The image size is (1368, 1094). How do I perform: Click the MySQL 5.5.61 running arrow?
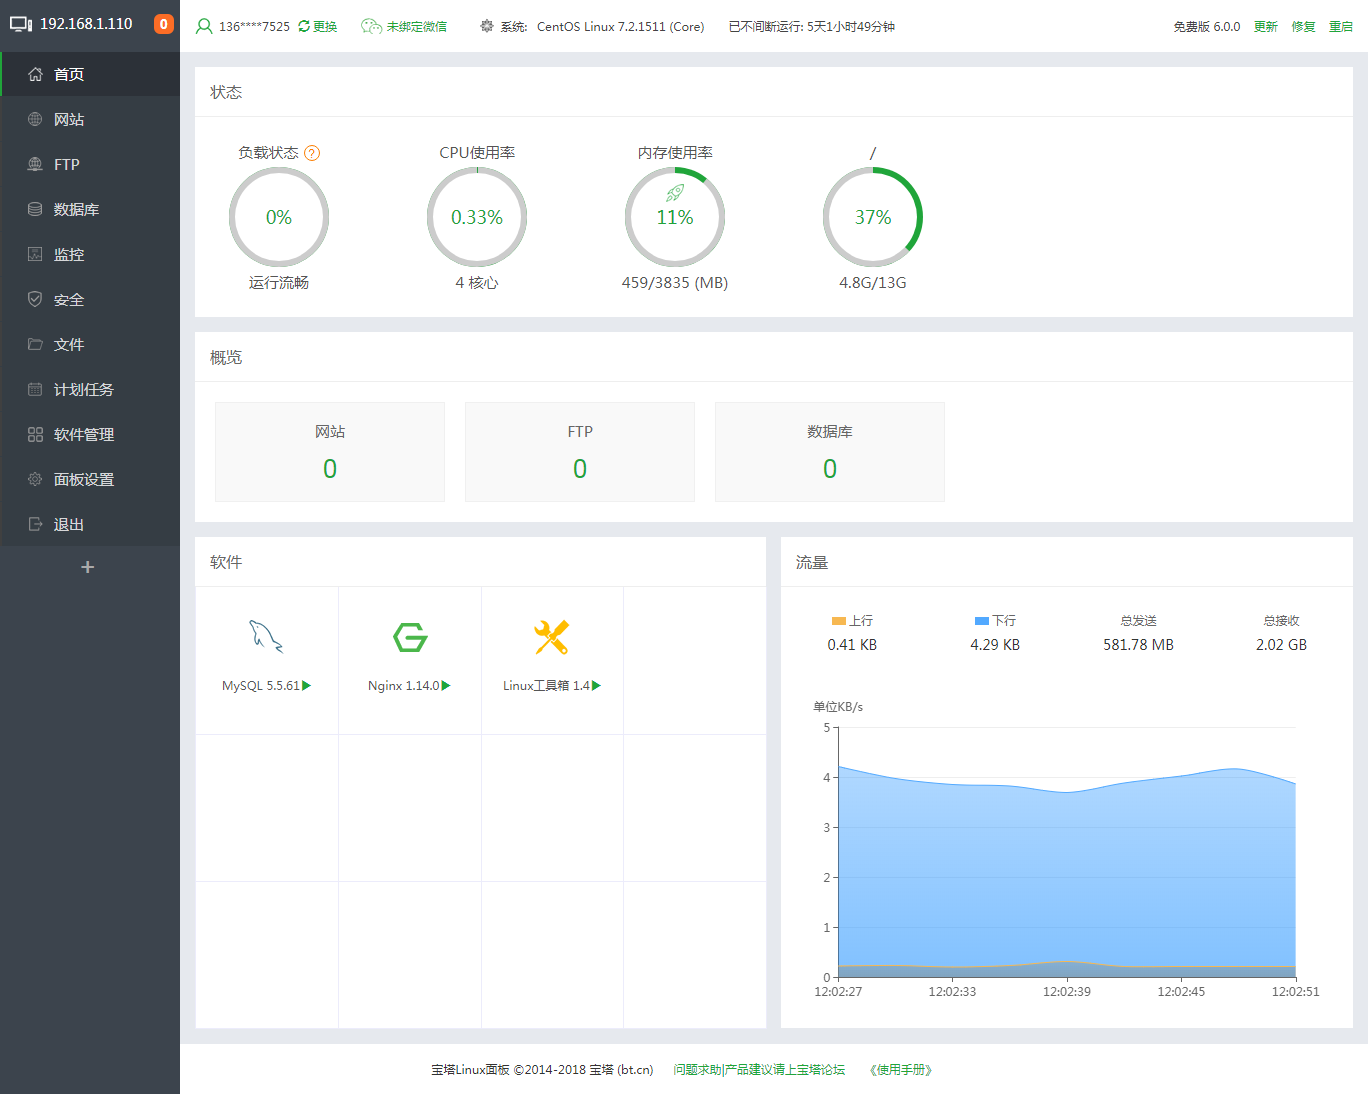click(x=307, y=685)
